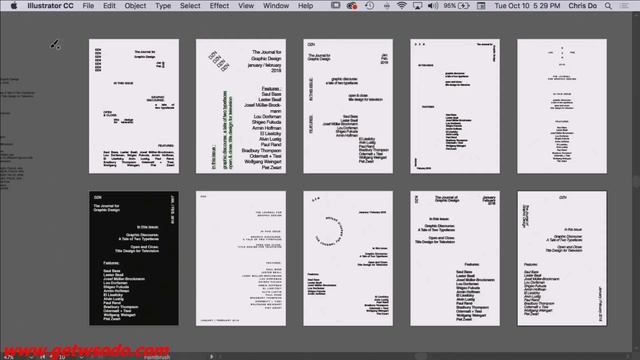Click the artboard number 10 field
The height and width of the screenshot is (360, 640).
point(62,357)
